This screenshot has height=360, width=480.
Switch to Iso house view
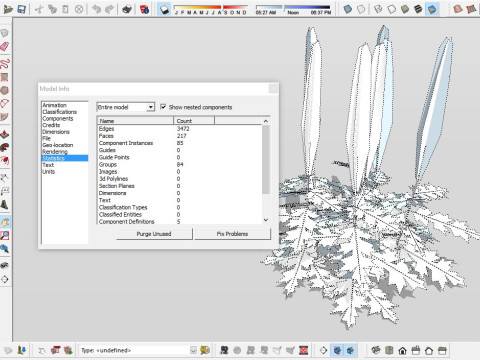[376, 350]
